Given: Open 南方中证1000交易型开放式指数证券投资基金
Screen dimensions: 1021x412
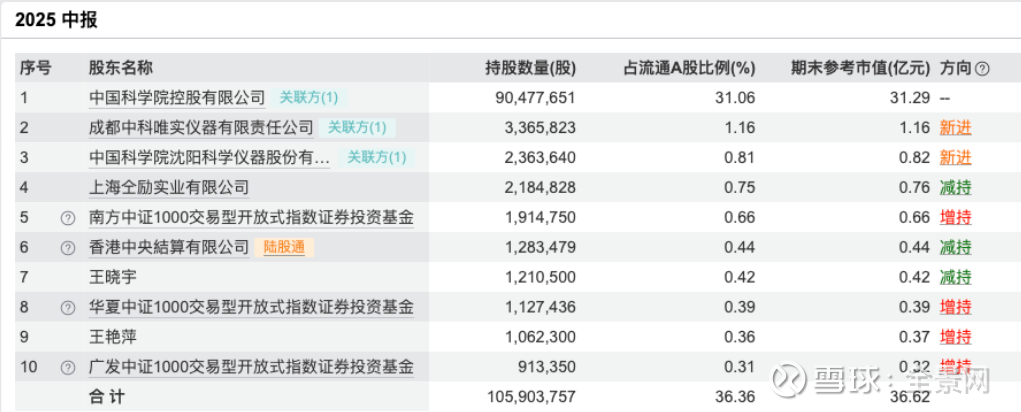Looking at the screenshot, I should [x=250, y=218].
